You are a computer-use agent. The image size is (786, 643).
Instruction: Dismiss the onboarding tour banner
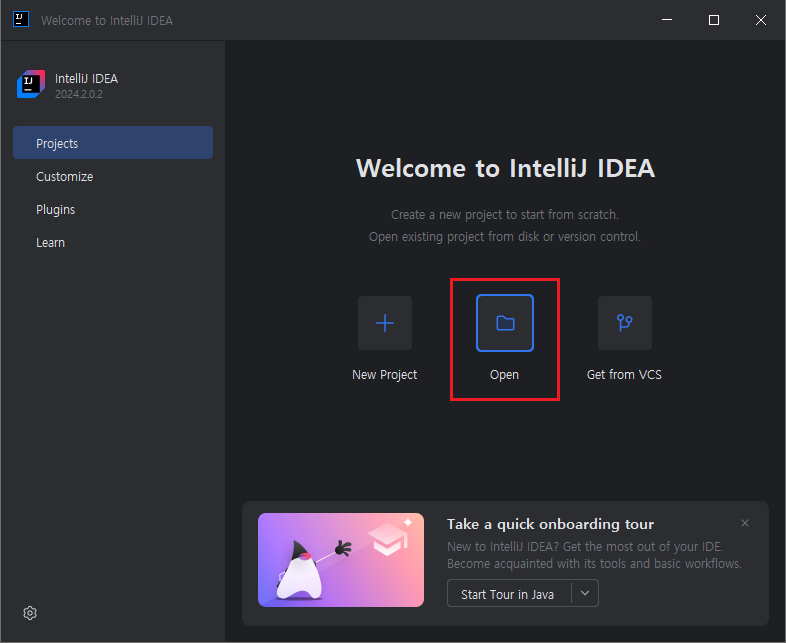pyautogui.click(x=744, y=523)
